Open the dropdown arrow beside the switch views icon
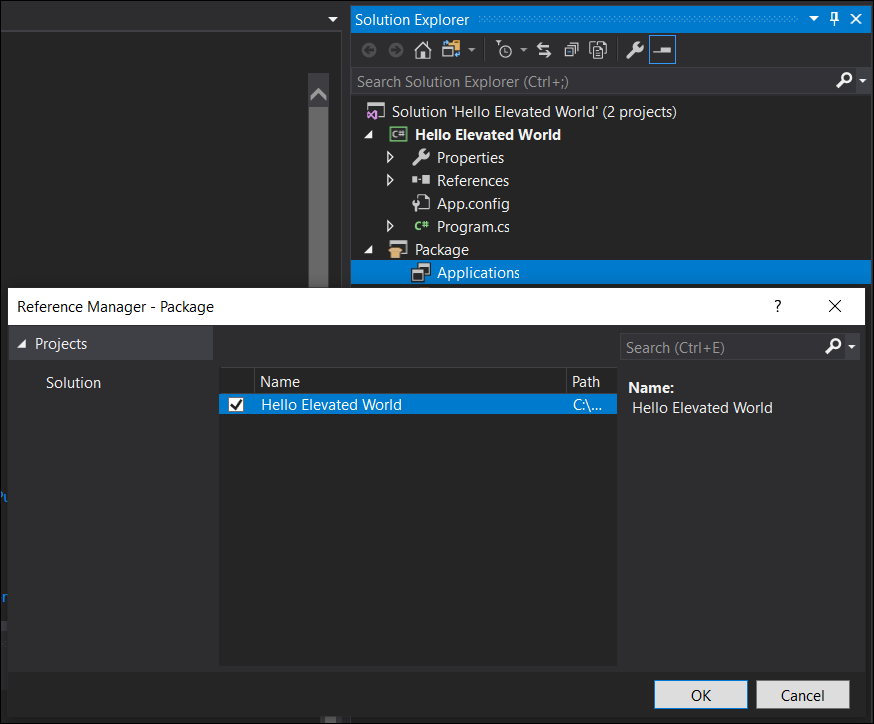 pos(472,50)
